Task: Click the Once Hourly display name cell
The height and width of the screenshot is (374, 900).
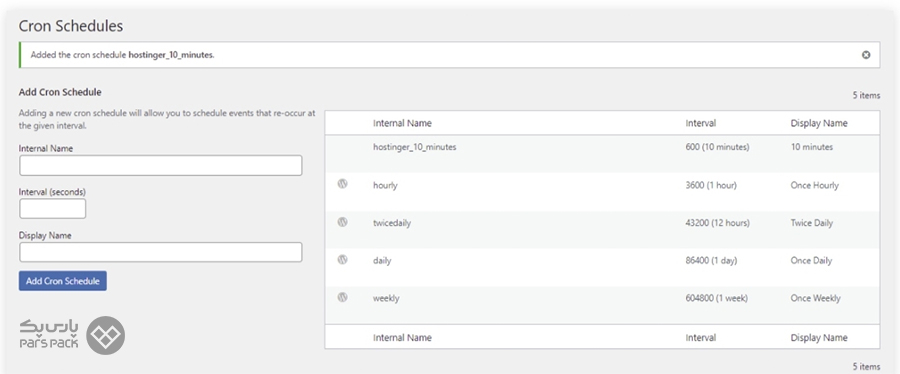Action: (814, 185)
